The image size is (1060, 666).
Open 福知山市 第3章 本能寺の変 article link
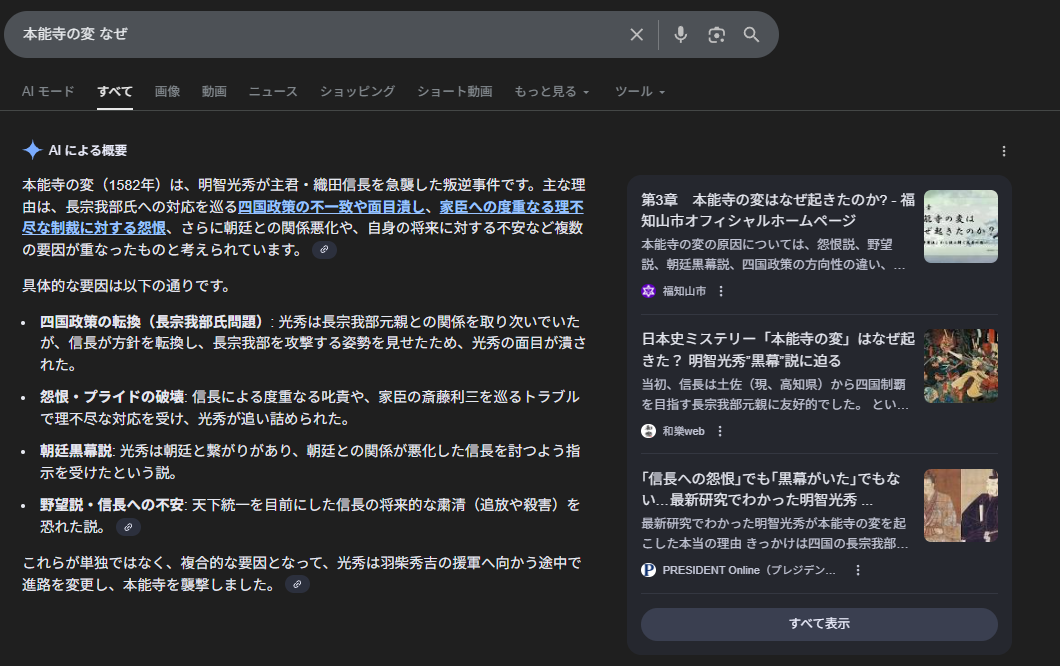point(777,210)
